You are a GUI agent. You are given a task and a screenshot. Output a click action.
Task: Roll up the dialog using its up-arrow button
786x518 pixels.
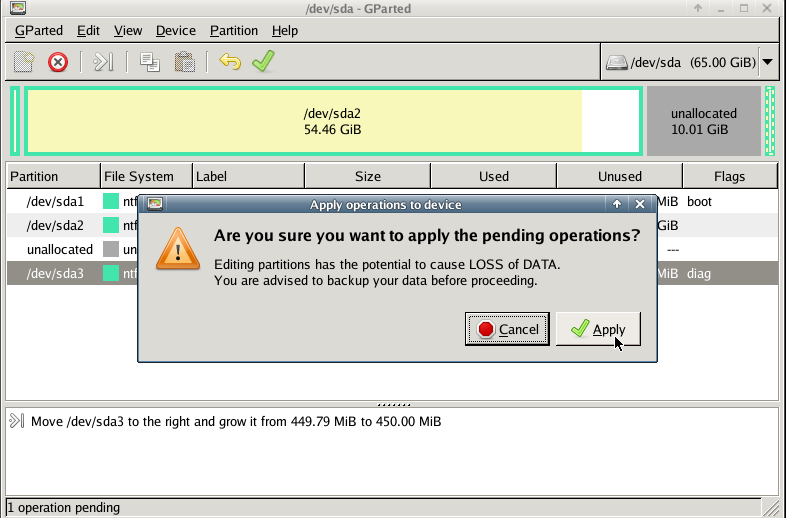pos(617,204)
